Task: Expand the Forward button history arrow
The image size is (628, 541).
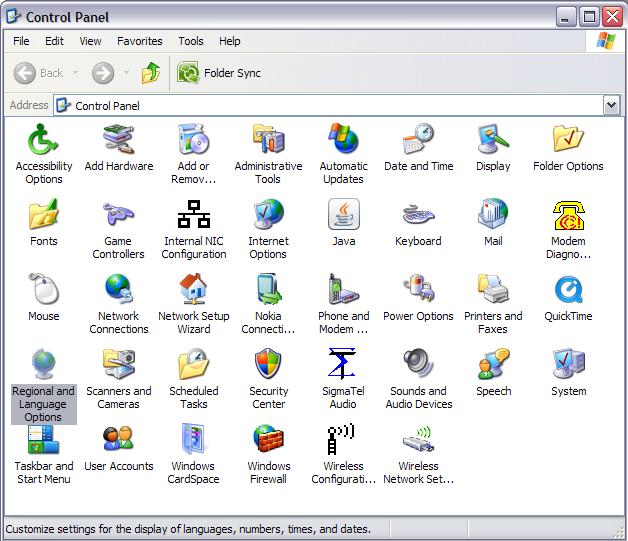Action: 126,73
